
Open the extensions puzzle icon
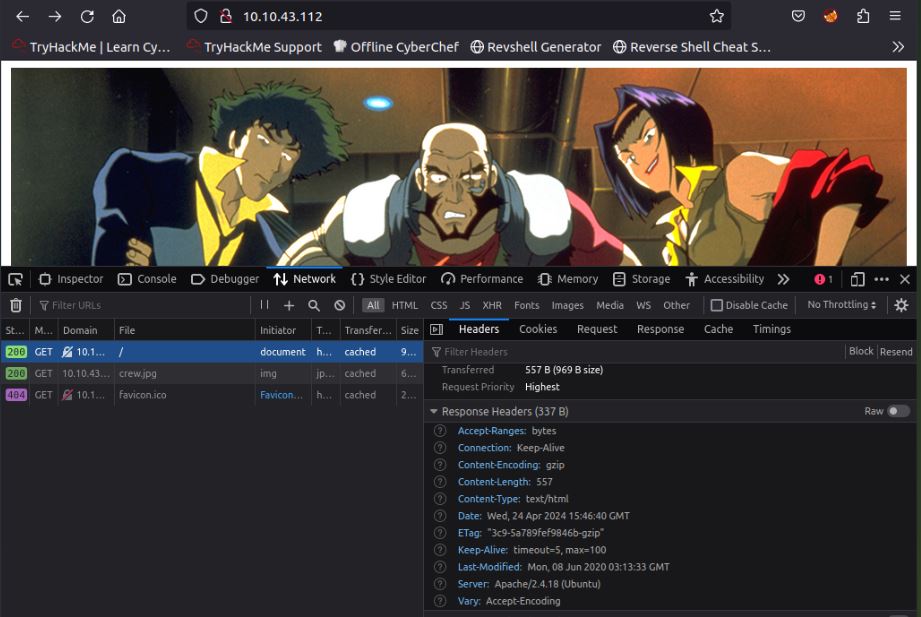(x=863, y=16)
